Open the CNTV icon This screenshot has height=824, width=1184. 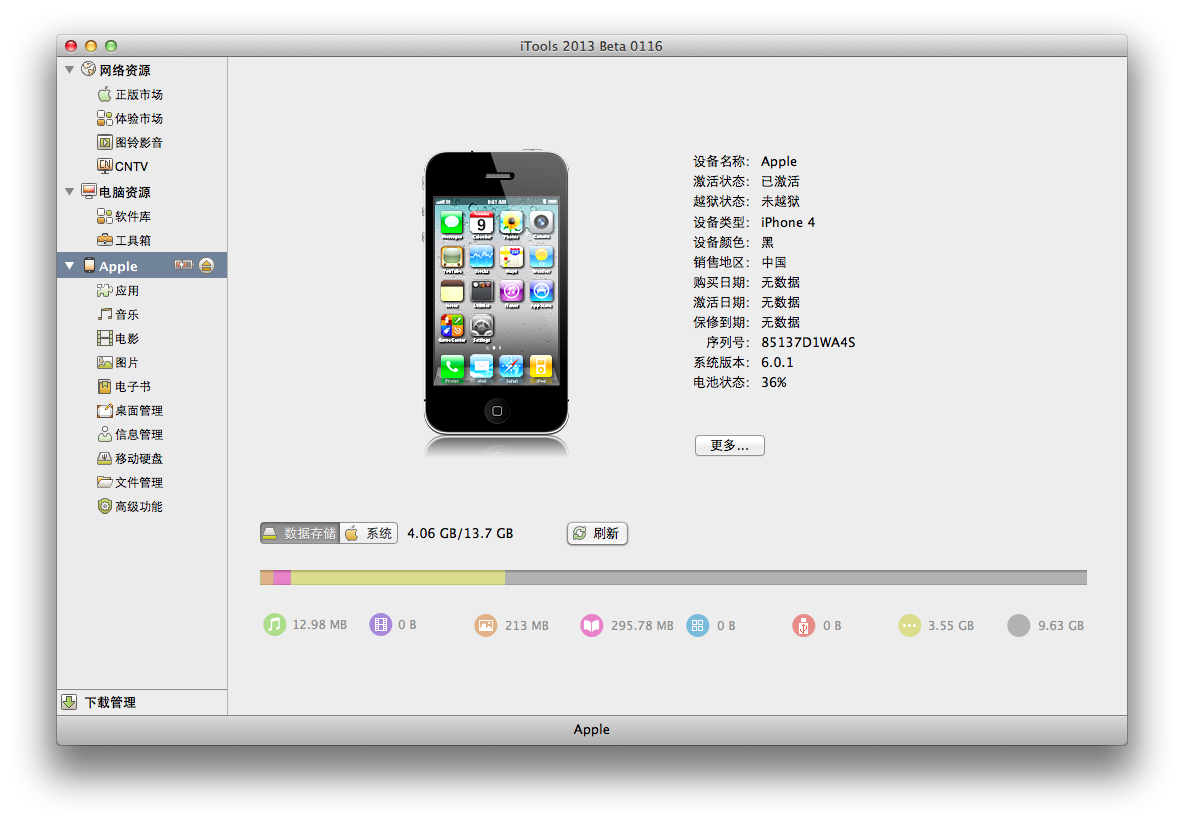click(x=104, y=166)
